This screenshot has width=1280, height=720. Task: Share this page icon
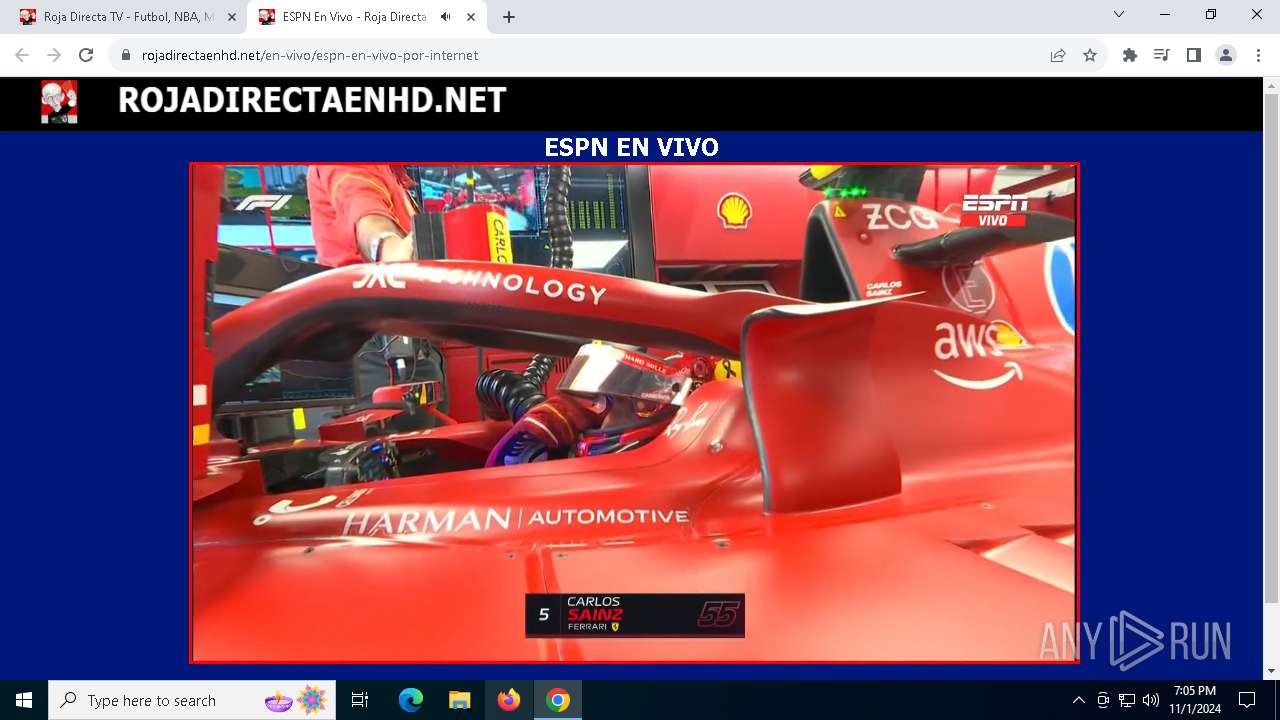pos(1058,55)
